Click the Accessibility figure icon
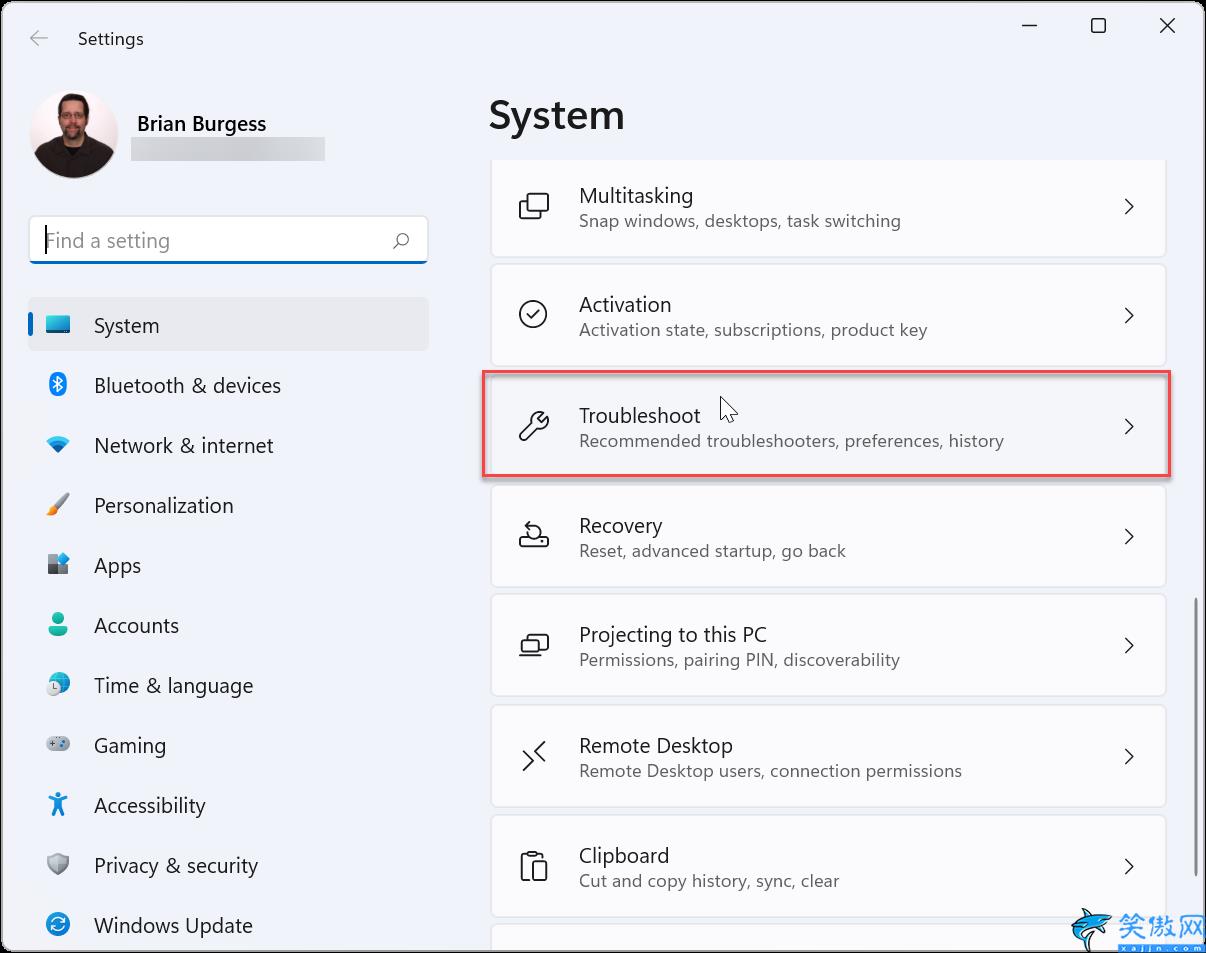1206x953 pixels. (x=58, y=804)
